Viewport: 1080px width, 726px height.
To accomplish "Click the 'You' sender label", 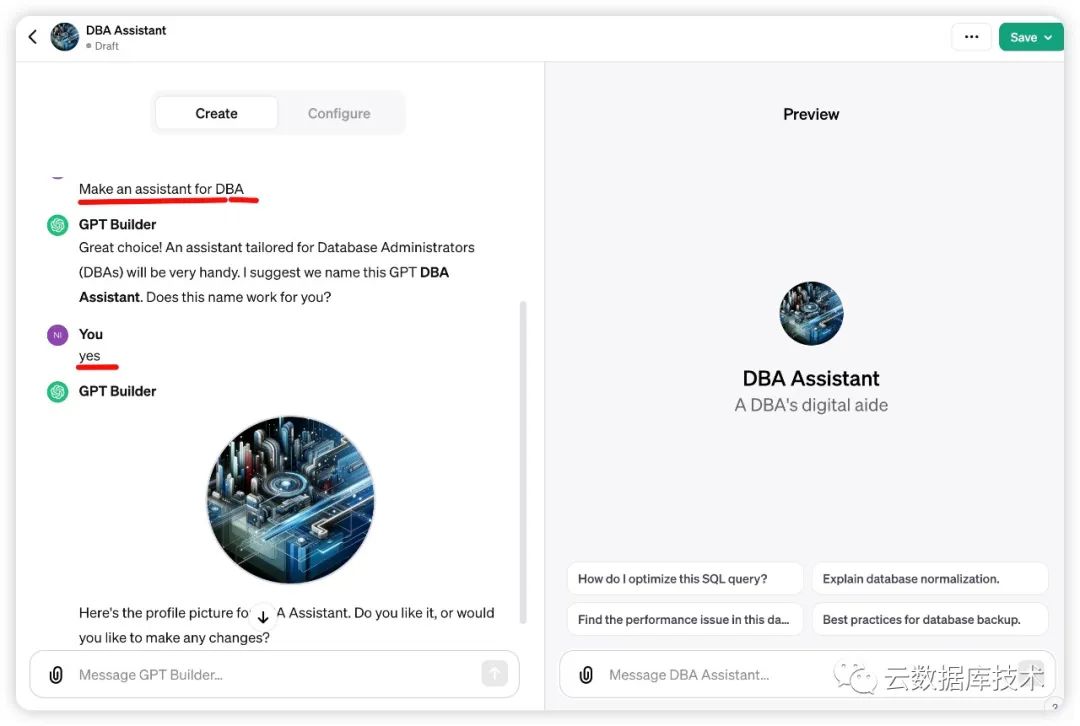I will click(x=91, y=334).
